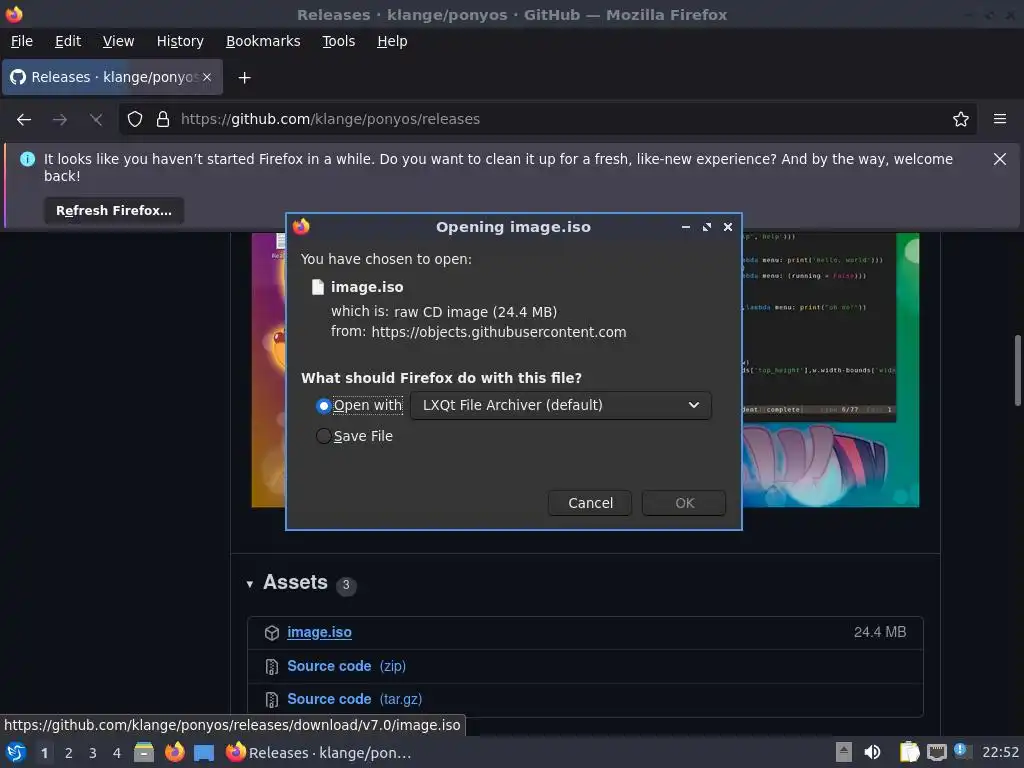
Task: Click the Source code (tar.gz) link
Action: [x=355, y=699]
